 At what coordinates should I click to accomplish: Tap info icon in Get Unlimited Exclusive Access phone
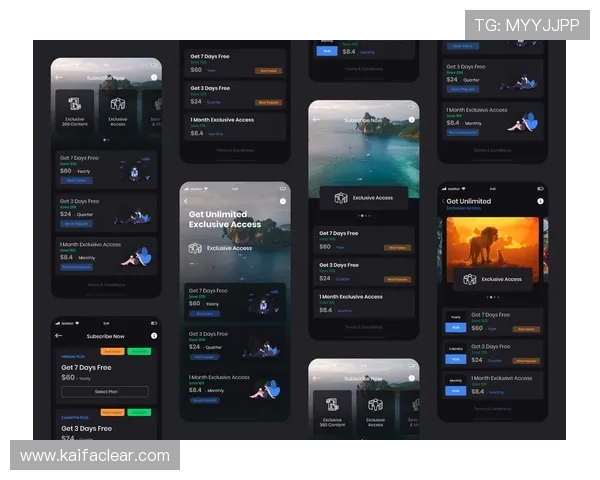tap(283, 201)
